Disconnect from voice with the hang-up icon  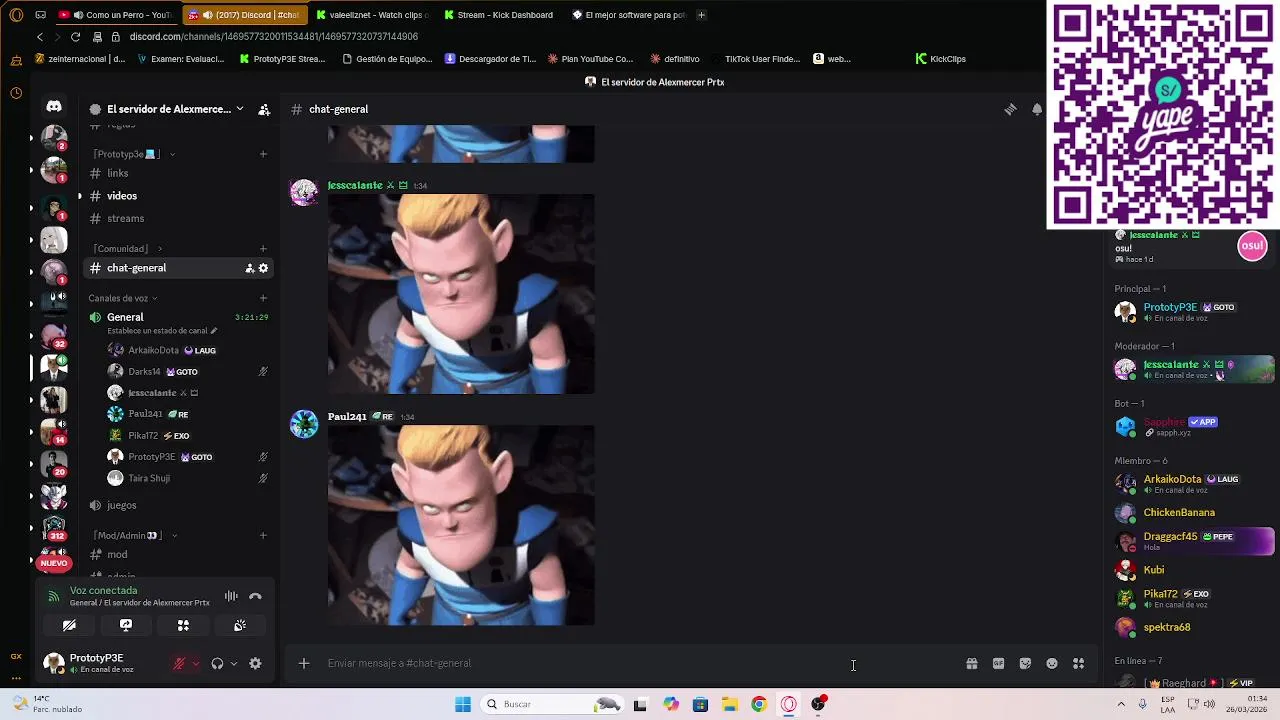pyautogui.click(x=255, y=596)
